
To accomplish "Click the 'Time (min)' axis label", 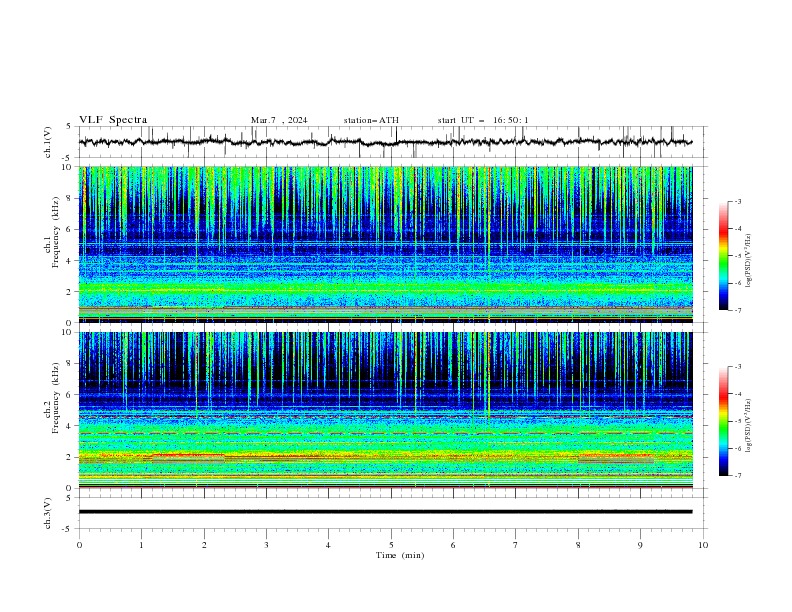I will tap(400, 555).
